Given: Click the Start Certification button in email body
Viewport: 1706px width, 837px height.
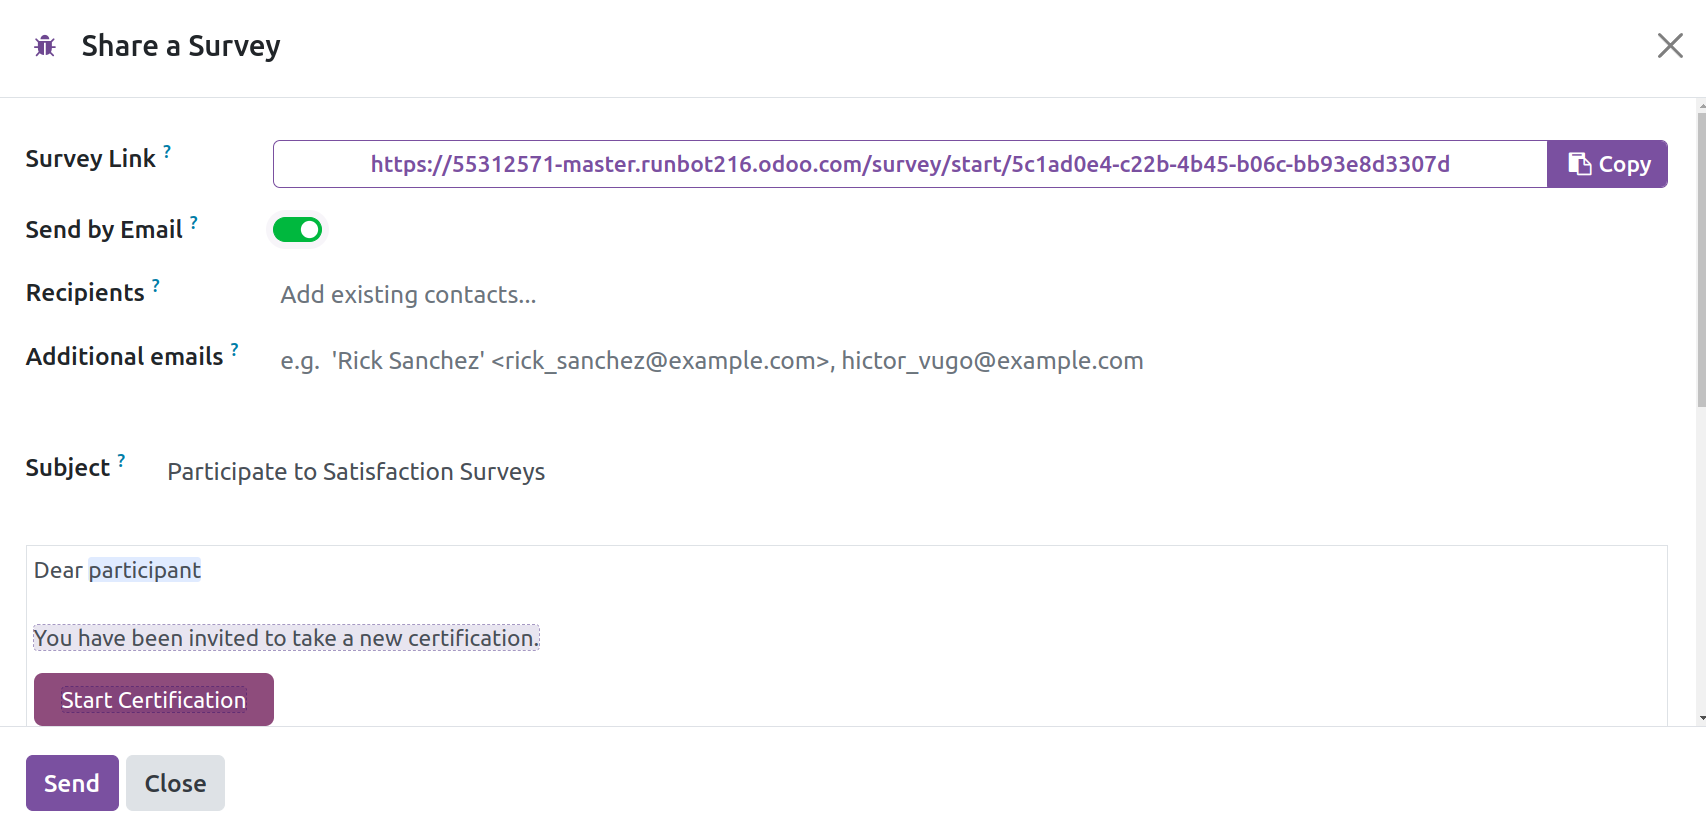Looking at the screenshot, I should 154,700.
